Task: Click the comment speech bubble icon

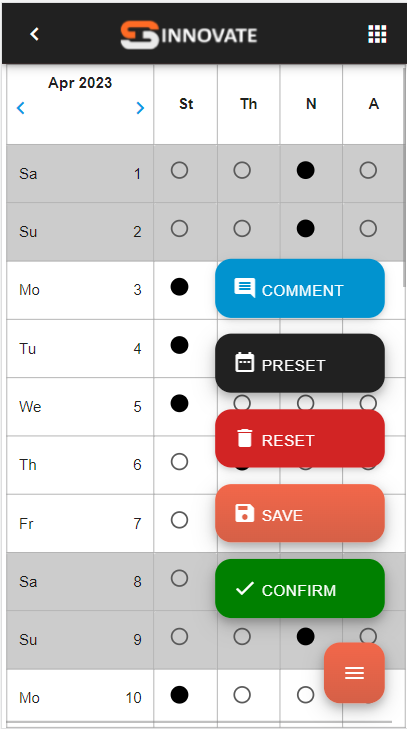Action: click(245, 288)
